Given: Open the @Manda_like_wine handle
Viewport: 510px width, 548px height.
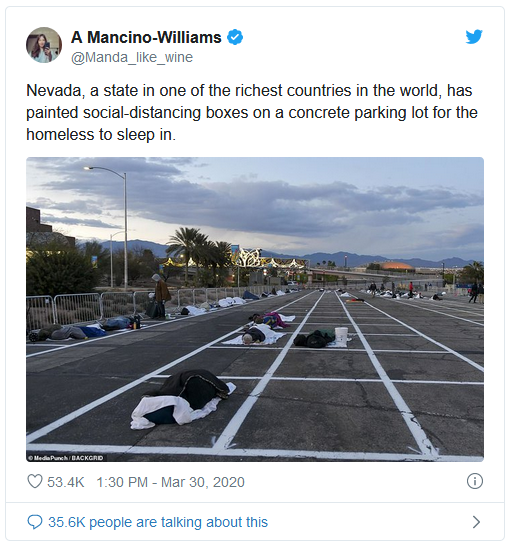Looking at the screenshot, I should point(132,57).
